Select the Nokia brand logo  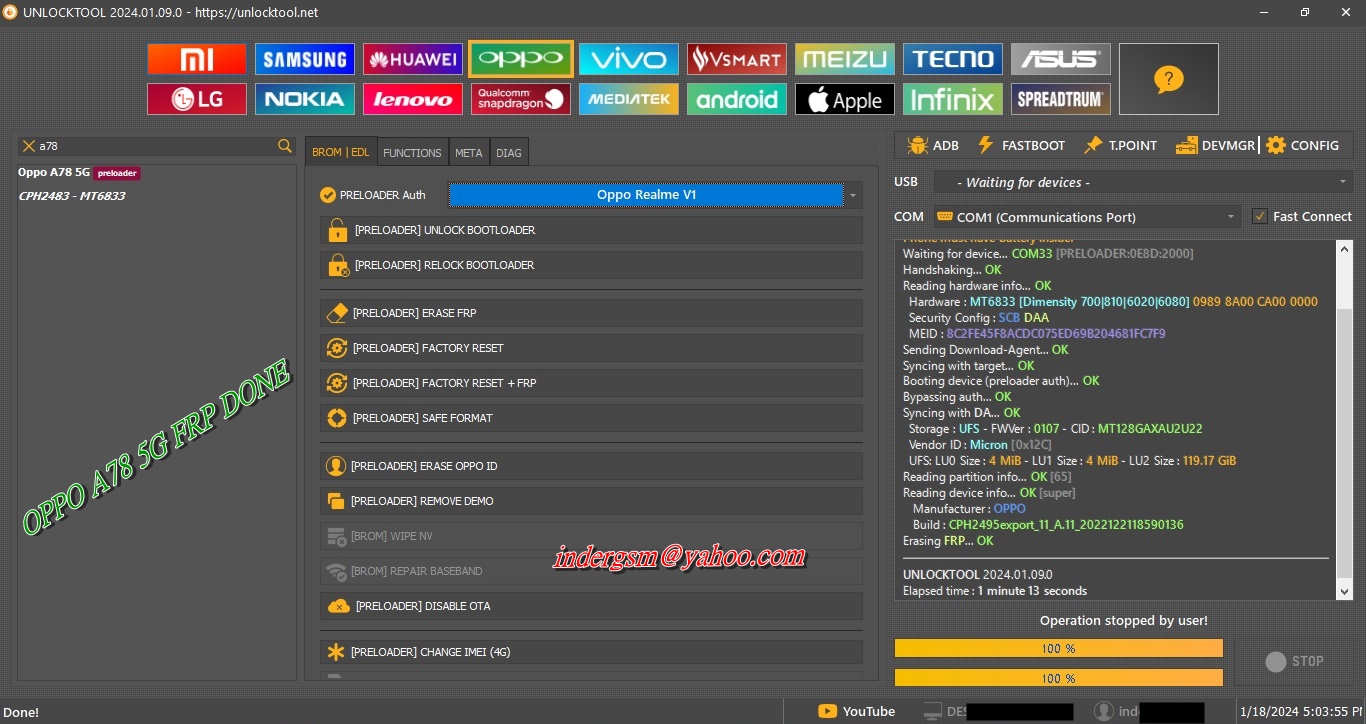304,99
